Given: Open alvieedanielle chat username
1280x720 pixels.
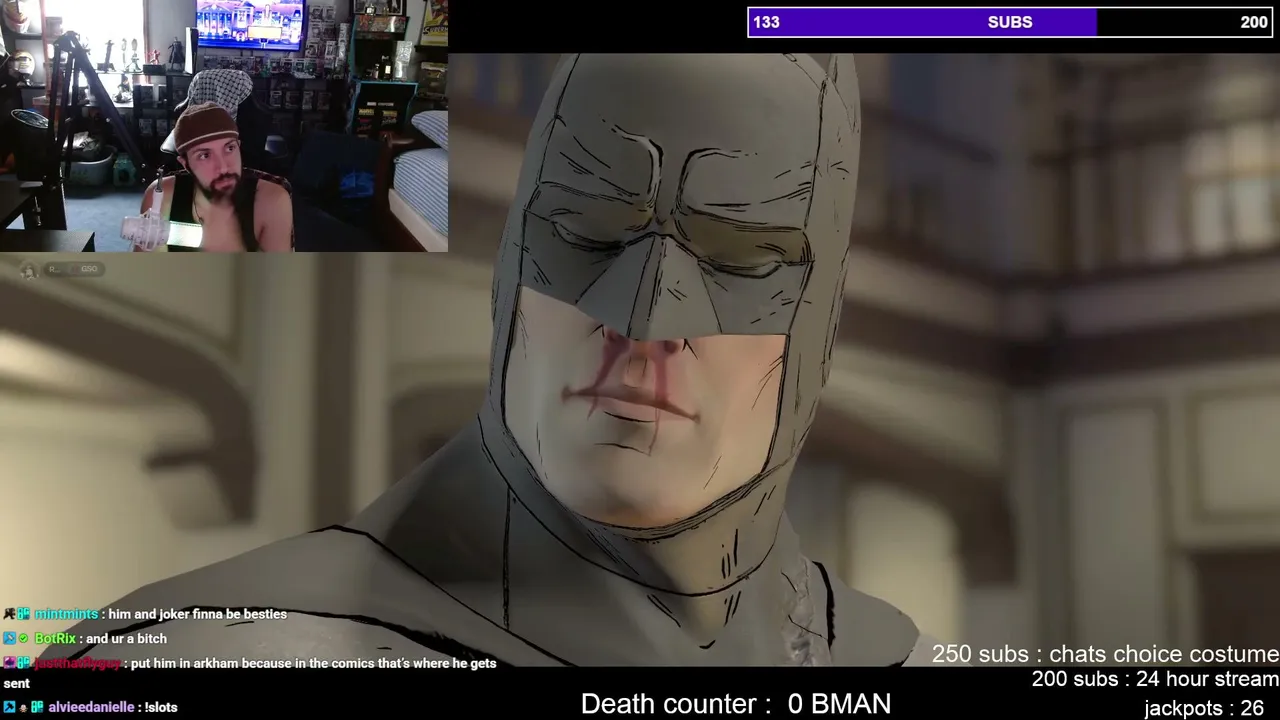Looking at the screenshot, I should 91,707.
